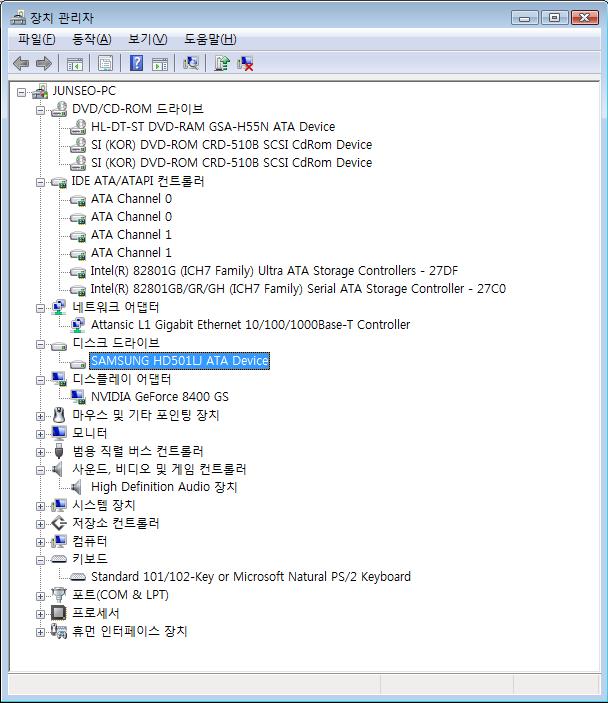Screen dimensions: 608x703
Task: Expand the 휴먼 인터페이스 장치 category
Action: pos(40,632)
